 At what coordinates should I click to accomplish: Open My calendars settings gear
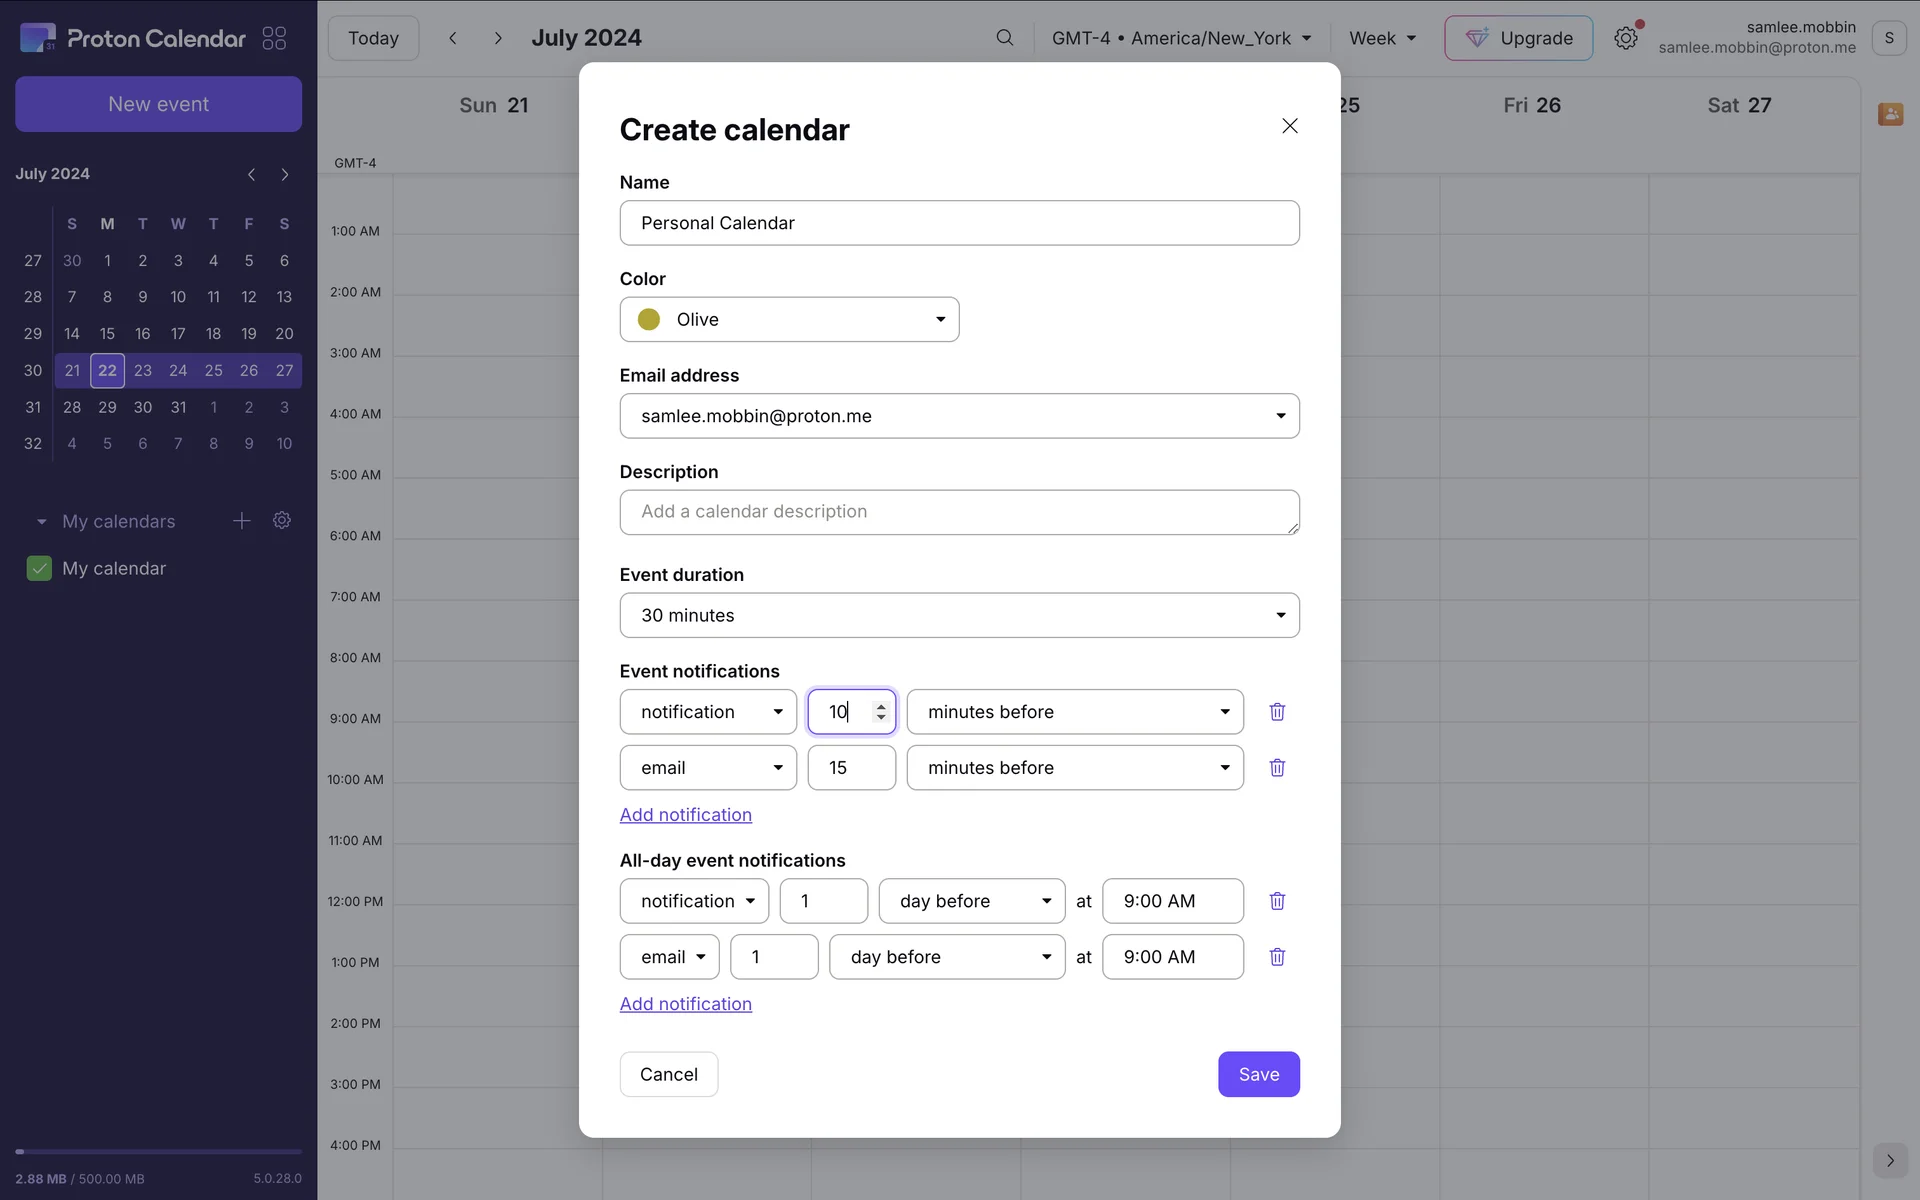[x=282, y=521]
